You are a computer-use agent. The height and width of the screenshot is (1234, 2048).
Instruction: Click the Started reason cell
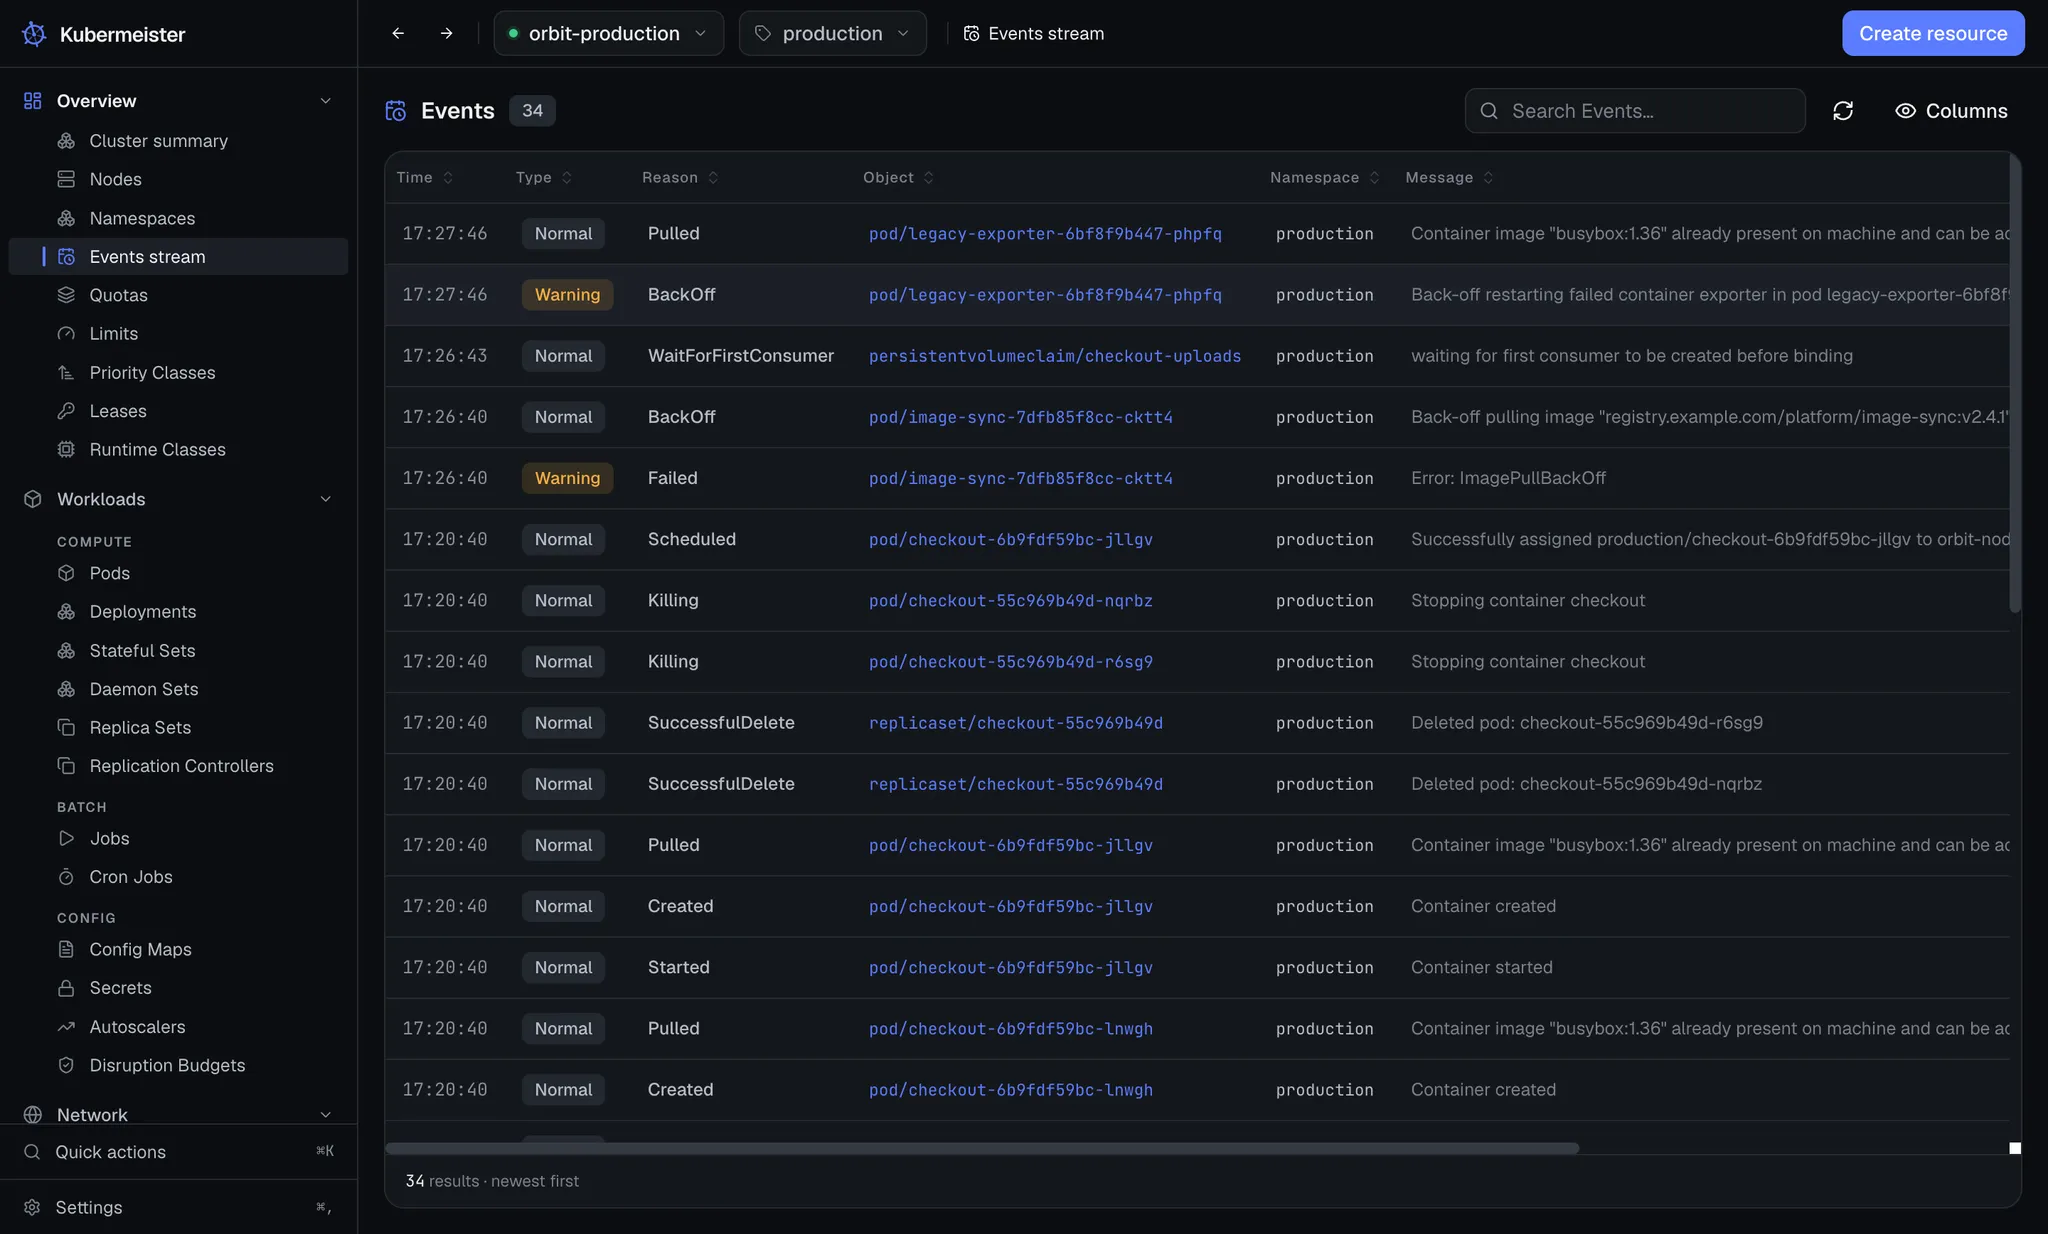(678, 967)
